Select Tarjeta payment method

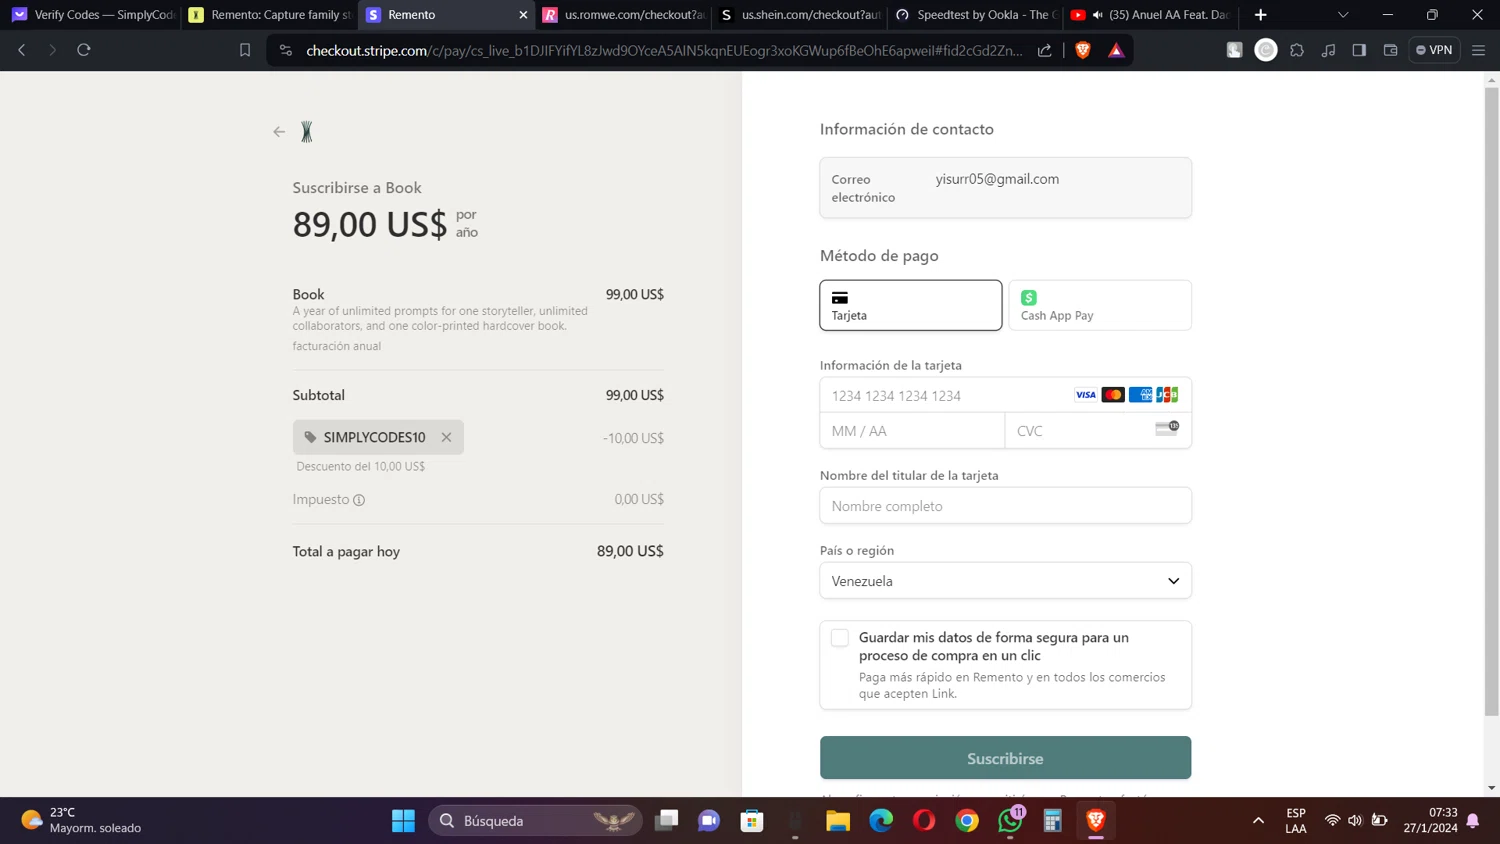click(910, 305)
